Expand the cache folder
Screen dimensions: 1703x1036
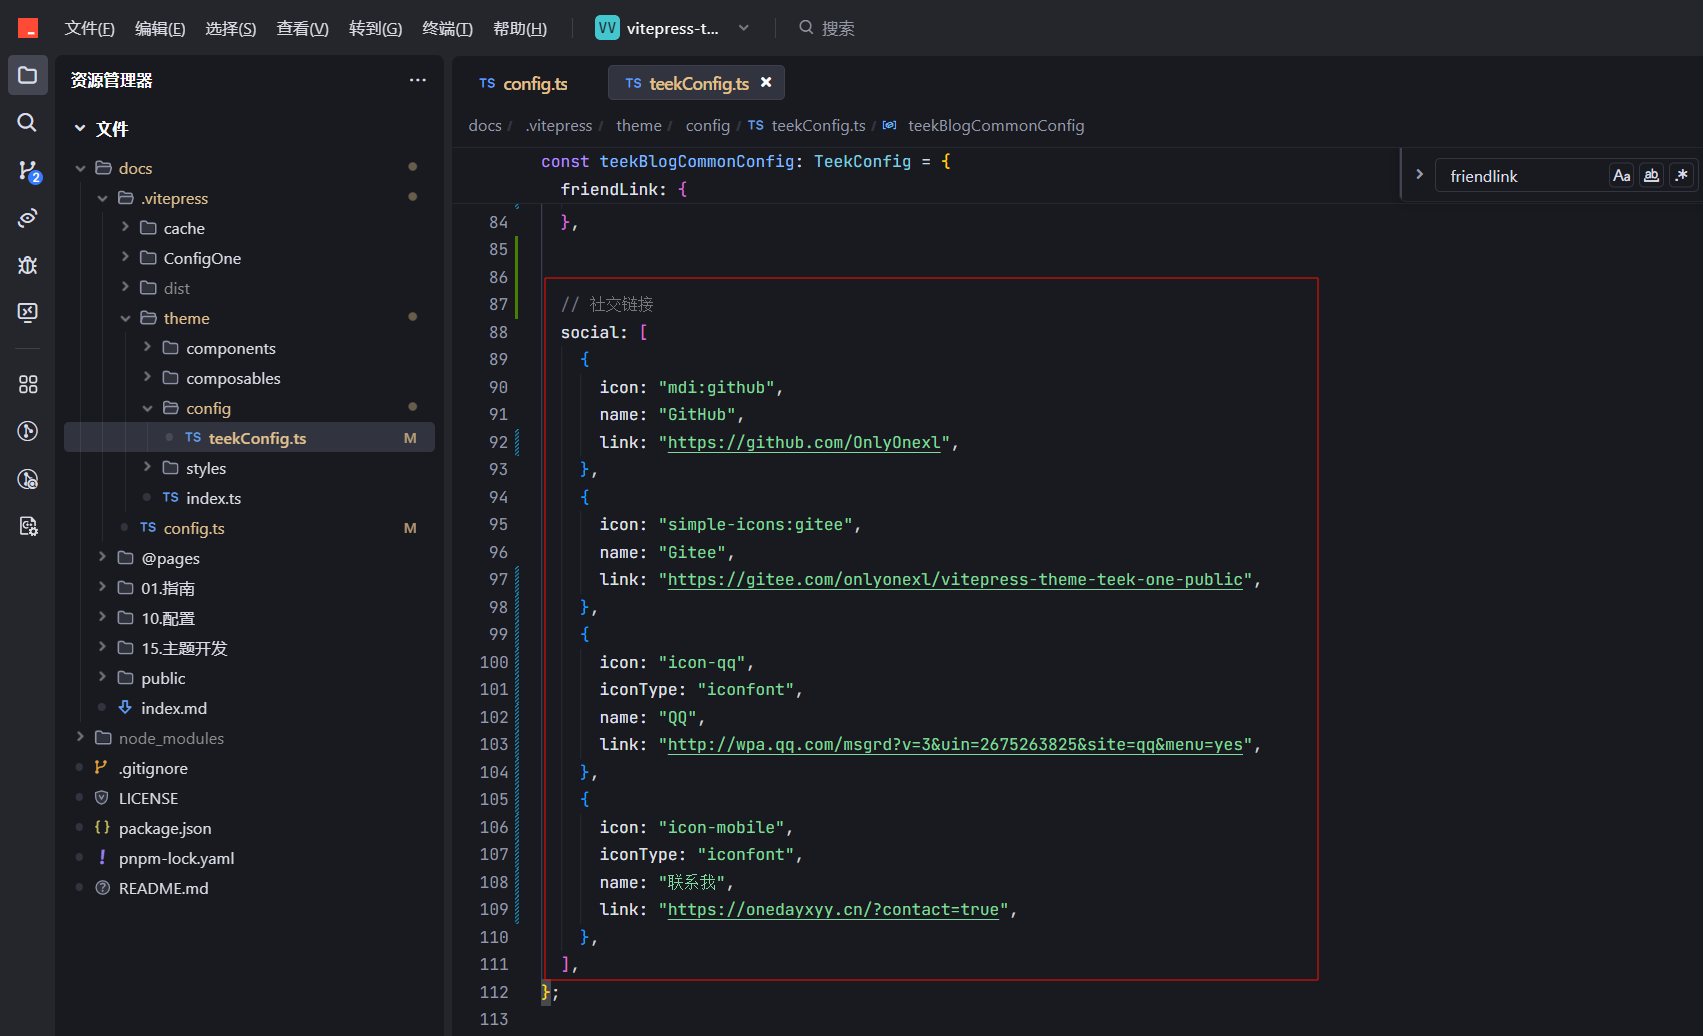(125, 228)
